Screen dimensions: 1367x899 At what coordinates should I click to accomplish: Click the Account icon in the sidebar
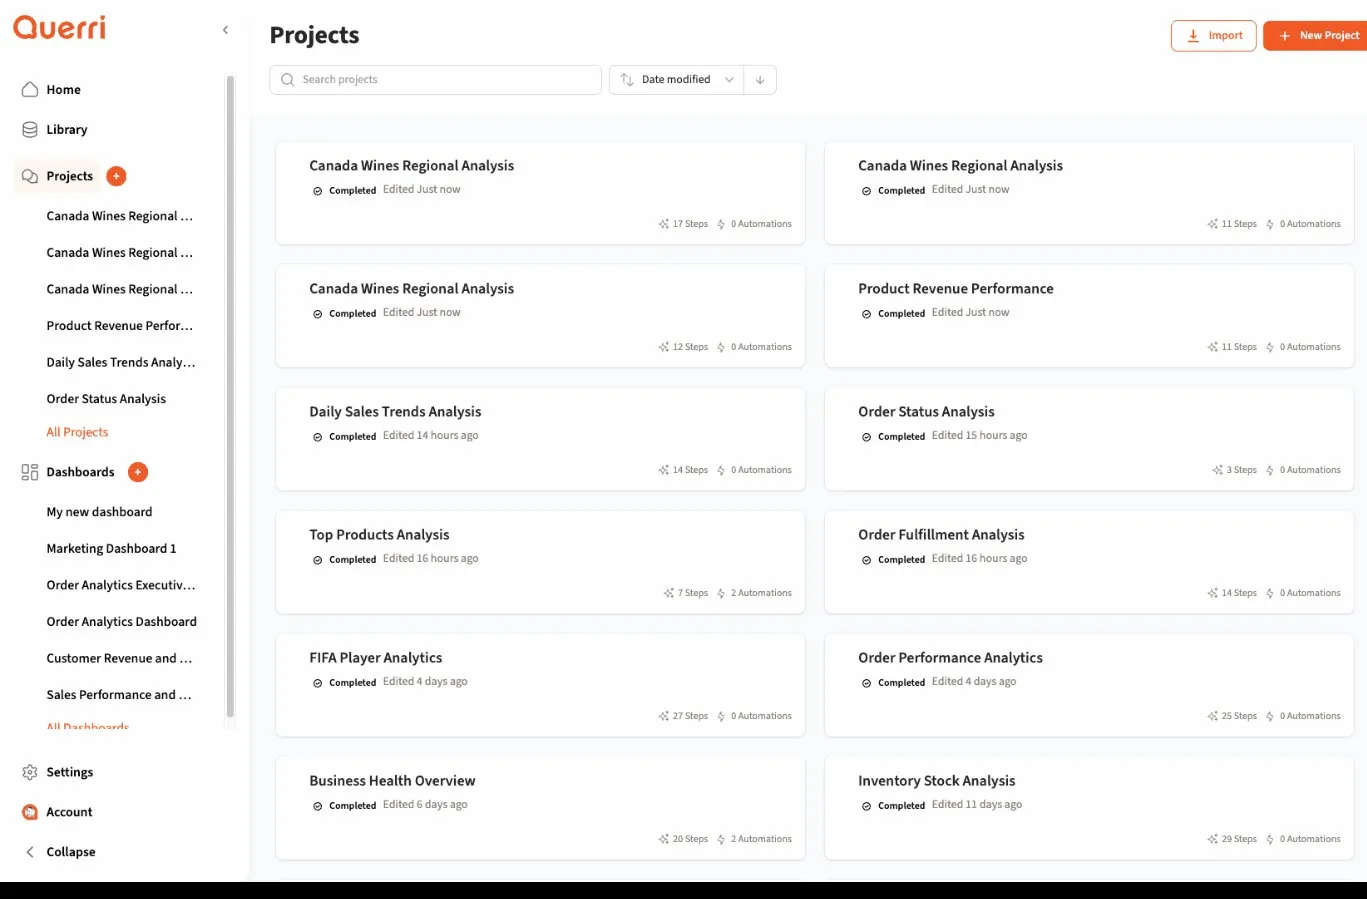[28, 812]
